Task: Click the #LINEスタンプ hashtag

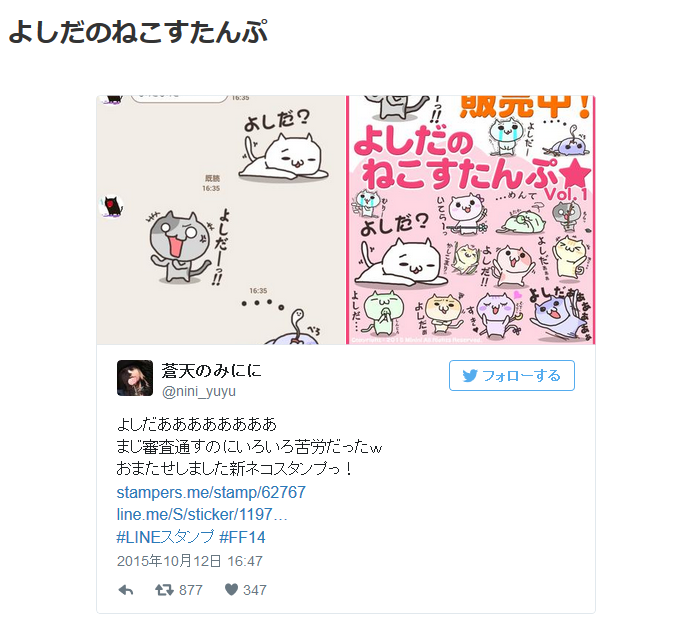Action: click(x=165, y=537)
